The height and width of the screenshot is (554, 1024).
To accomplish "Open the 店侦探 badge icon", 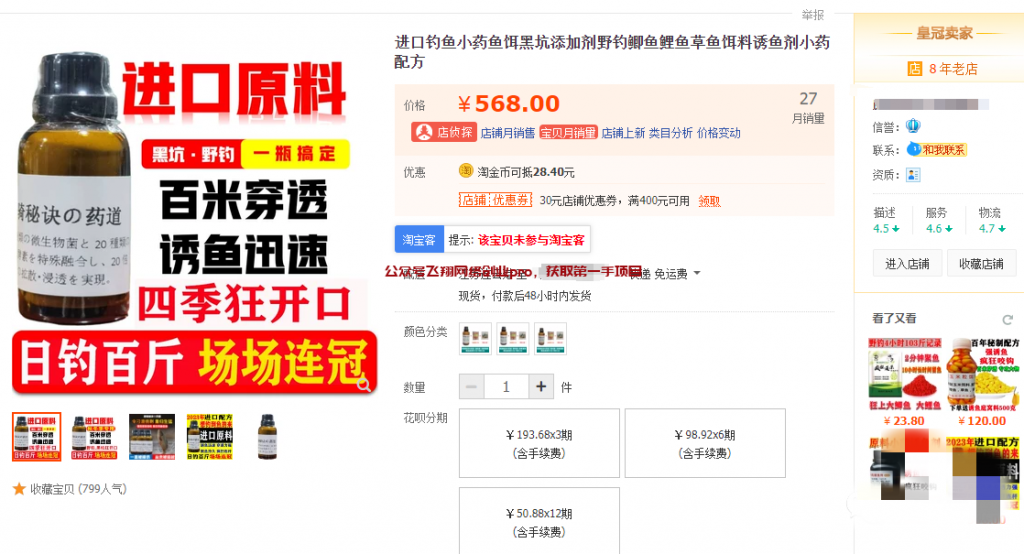I will point(424,132).
